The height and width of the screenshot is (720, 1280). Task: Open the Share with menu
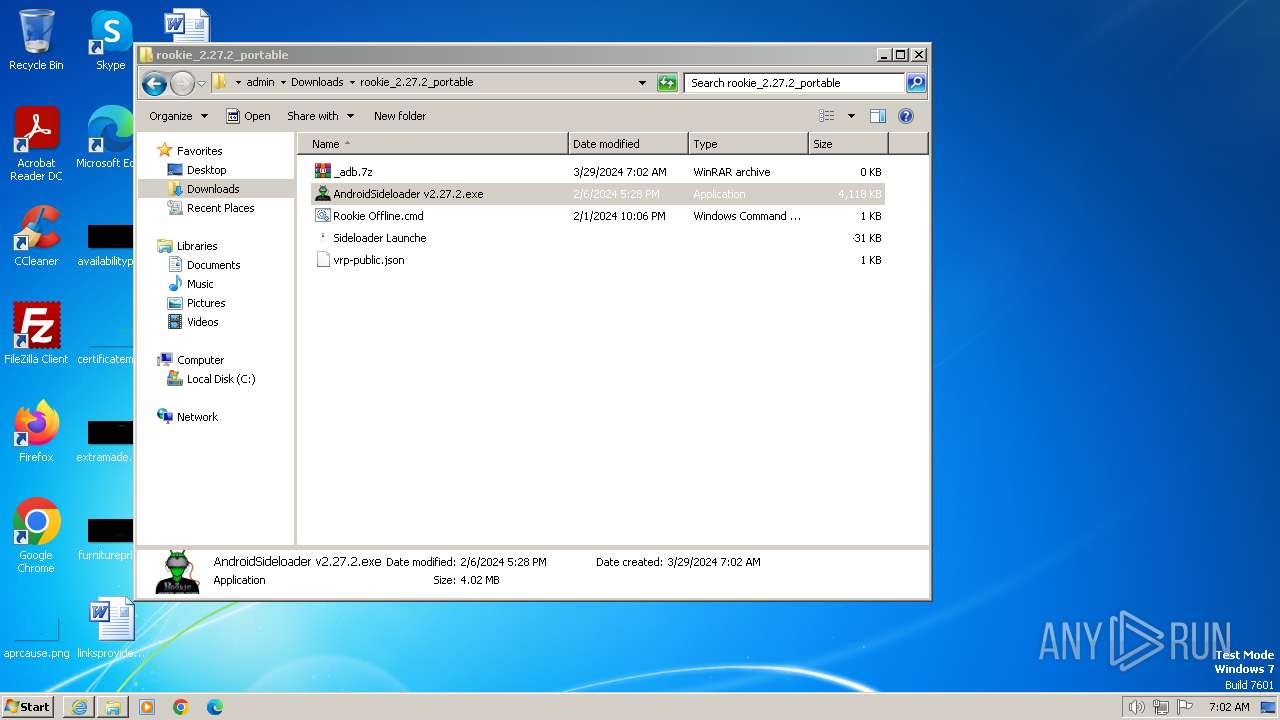pyautogui.click(x=320, y=116)
